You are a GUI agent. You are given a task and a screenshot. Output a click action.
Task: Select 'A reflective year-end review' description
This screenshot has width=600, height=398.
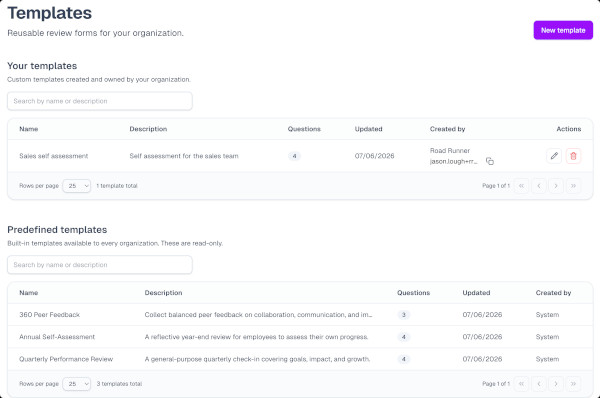(x=256, y=337)
